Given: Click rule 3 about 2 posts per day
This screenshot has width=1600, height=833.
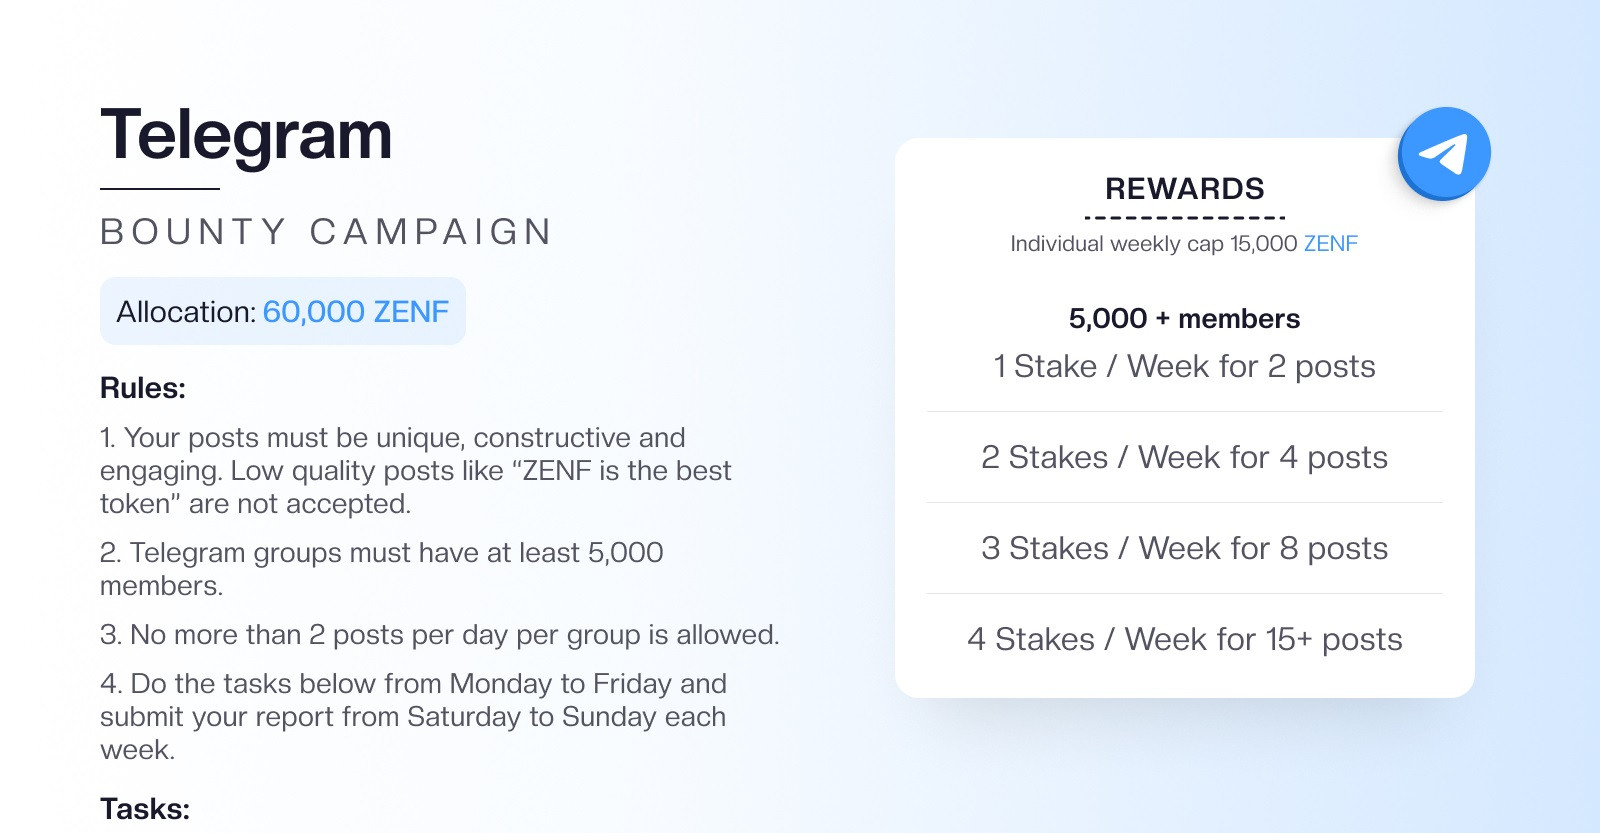Looking at the screenshot, I should tap(440, 635).
